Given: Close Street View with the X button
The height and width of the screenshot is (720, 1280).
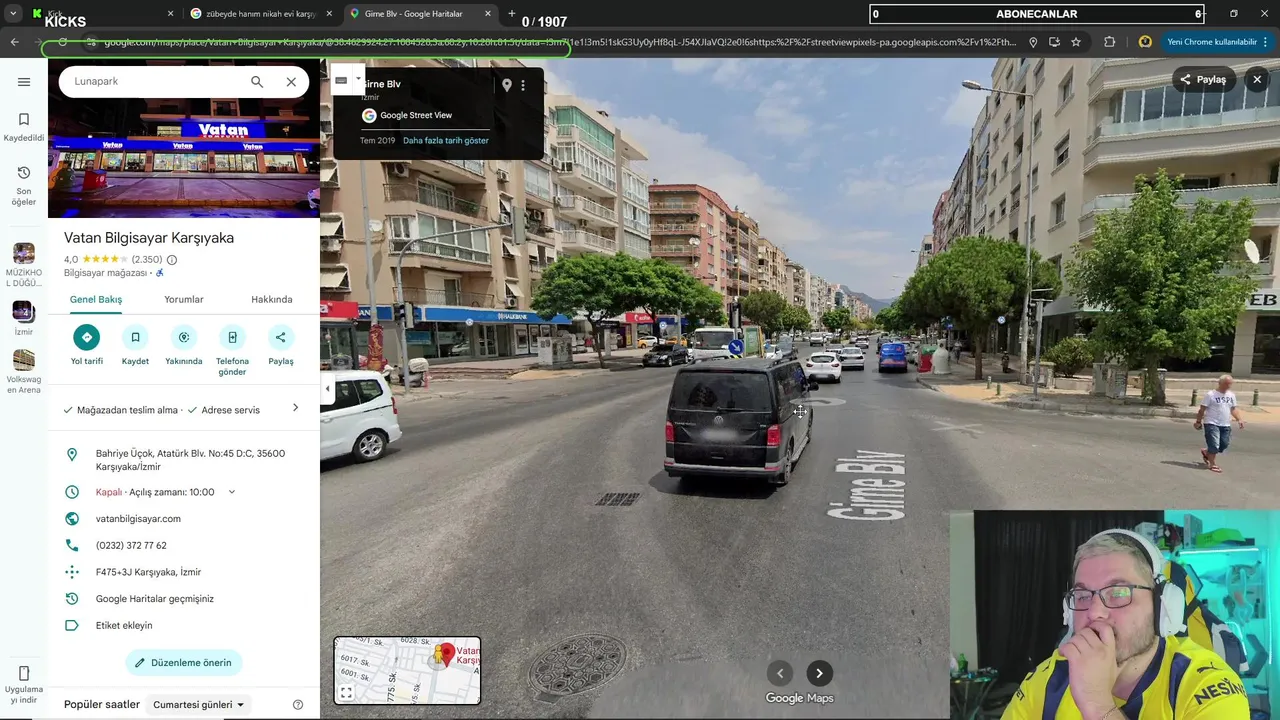Looking at the screenshot, I should click(1257, 79).
